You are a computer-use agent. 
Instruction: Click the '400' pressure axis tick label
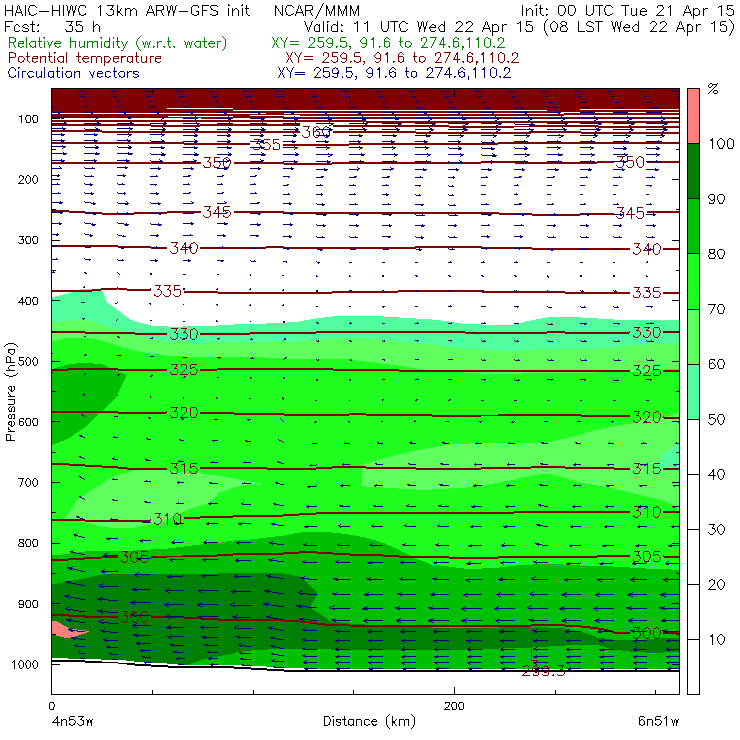coord(28,301)
